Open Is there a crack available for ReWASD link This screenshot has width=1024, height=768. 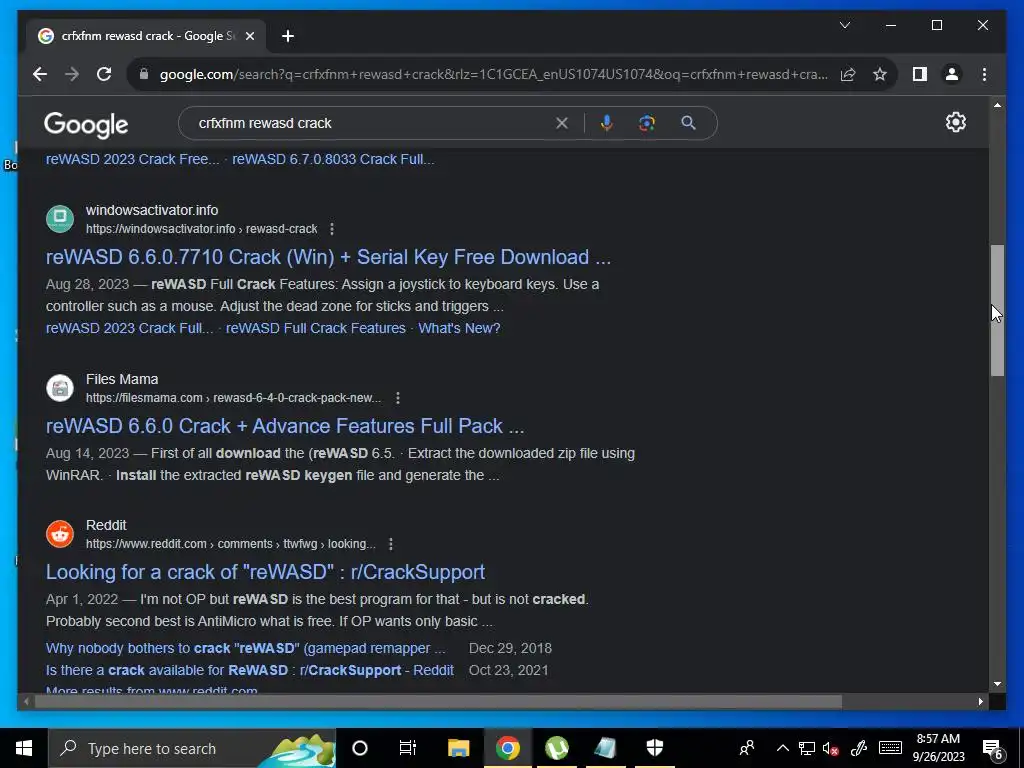(x=249, y=670)
